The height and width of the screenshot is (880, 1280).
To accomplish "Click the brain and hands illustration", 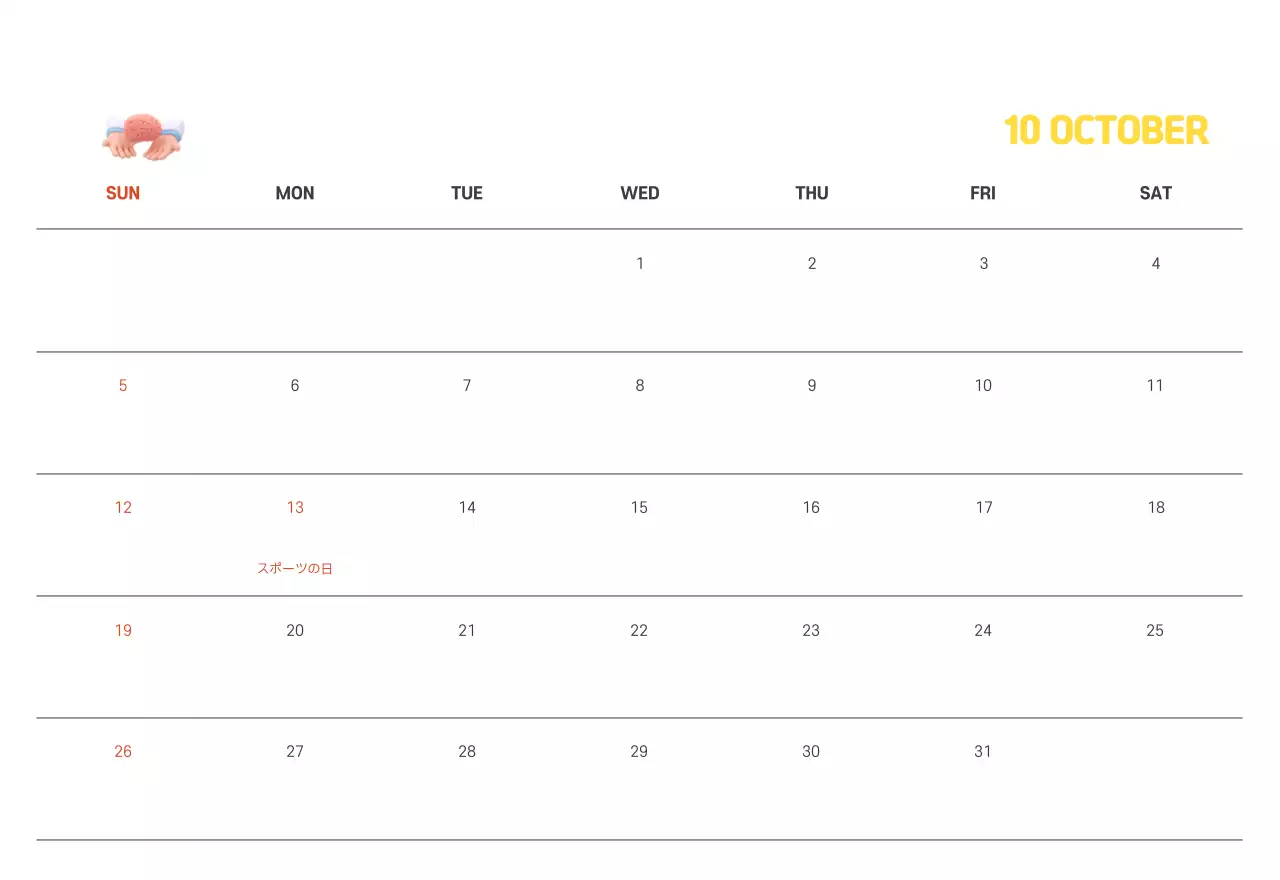I will 143,137.
